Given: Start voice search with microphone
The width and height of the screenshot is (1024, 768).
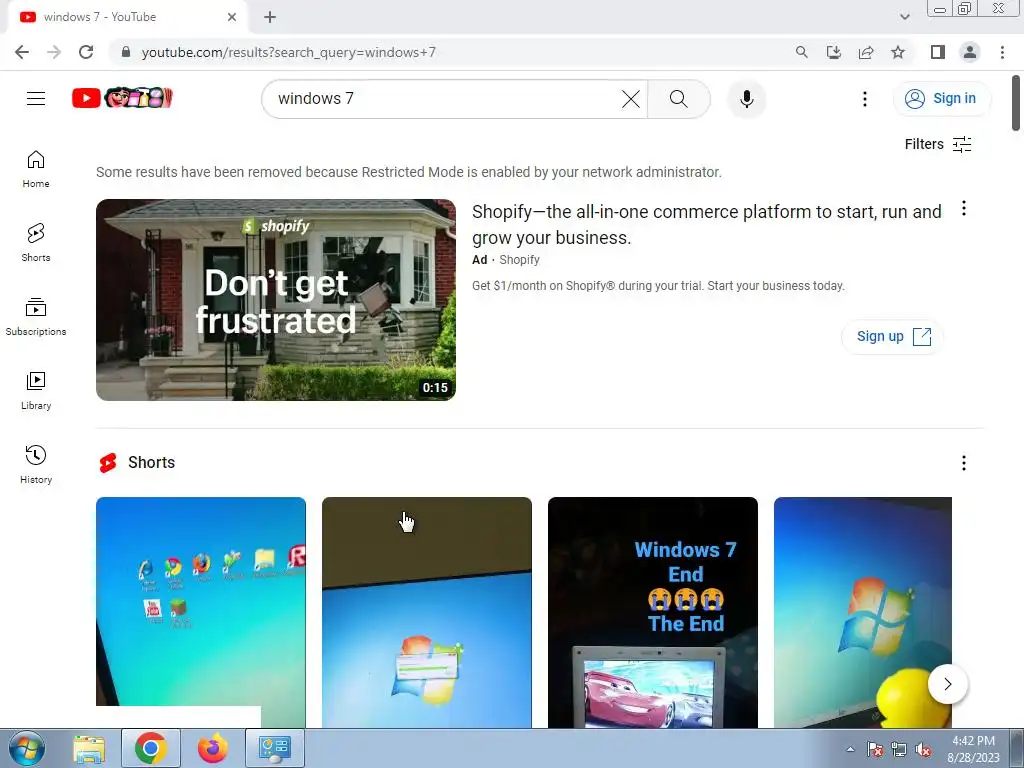Looking at the screenshot, I should click(x=746, y=99).
